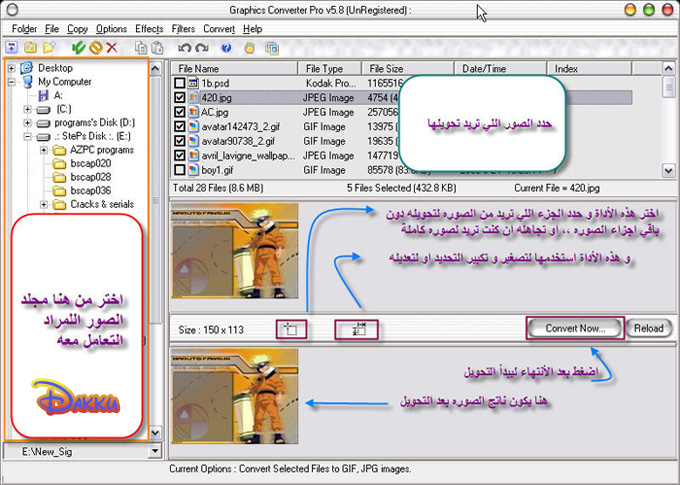Open the Effects menu
This screenshot has height=485, width=680.
149,29
